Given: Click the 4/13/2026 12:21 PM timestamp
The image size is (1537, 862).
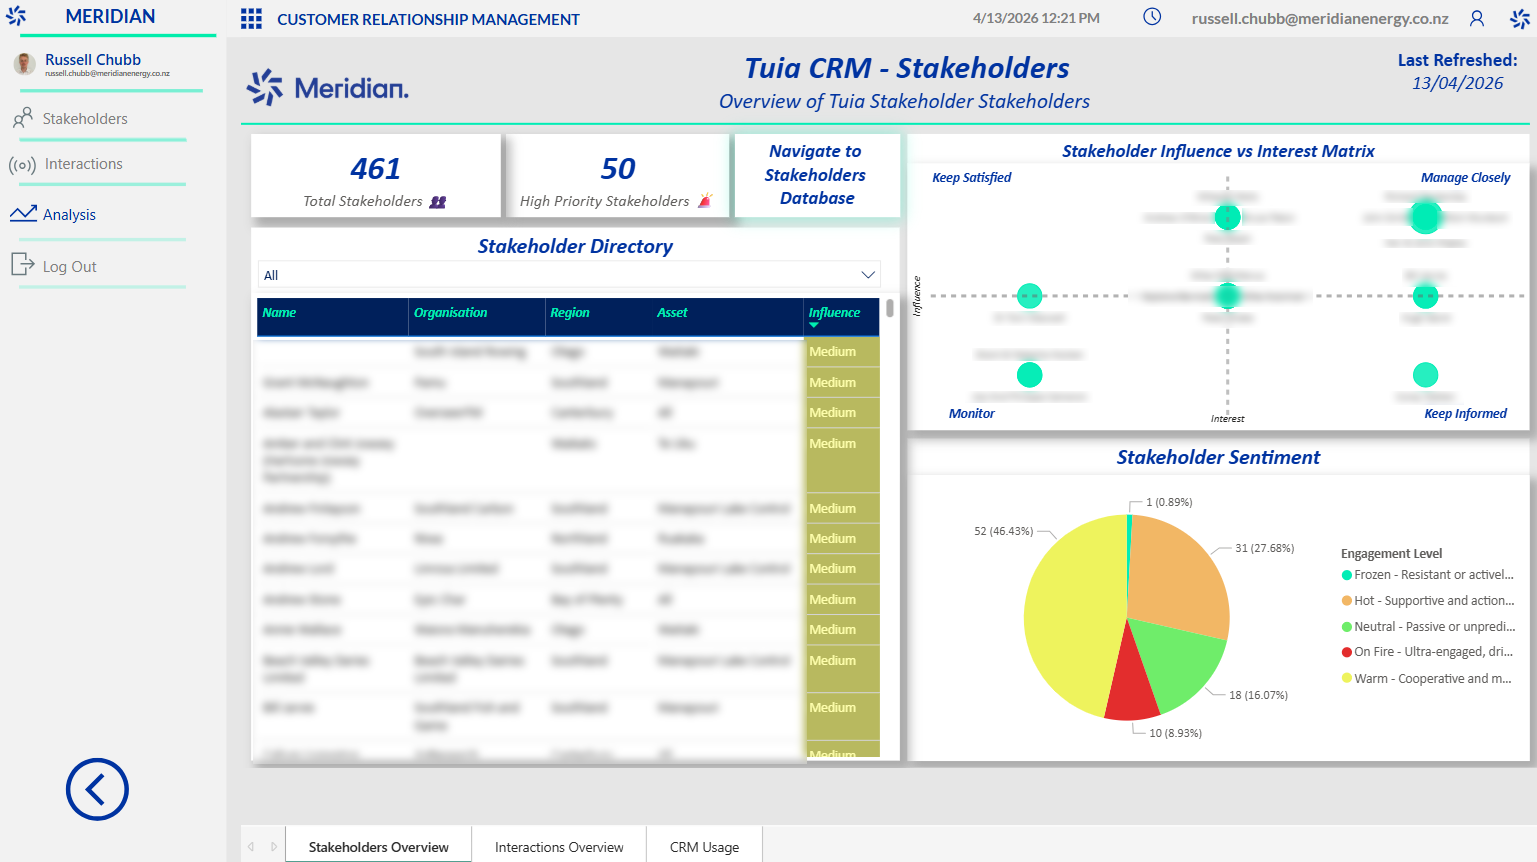Looking at the screenshot, I should (x=1036, y=18).
